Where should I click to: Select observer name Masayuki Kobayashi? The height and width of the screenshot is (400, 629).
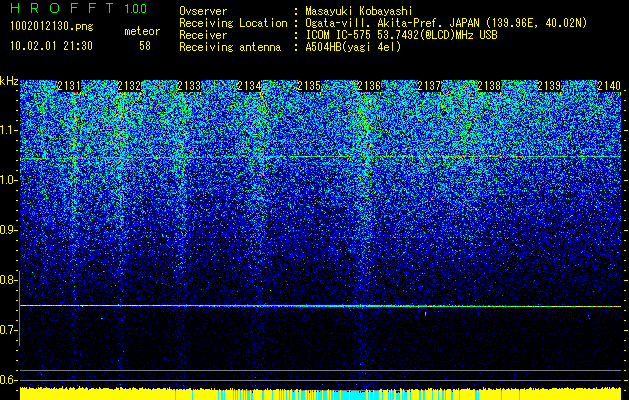pos(358,11)
